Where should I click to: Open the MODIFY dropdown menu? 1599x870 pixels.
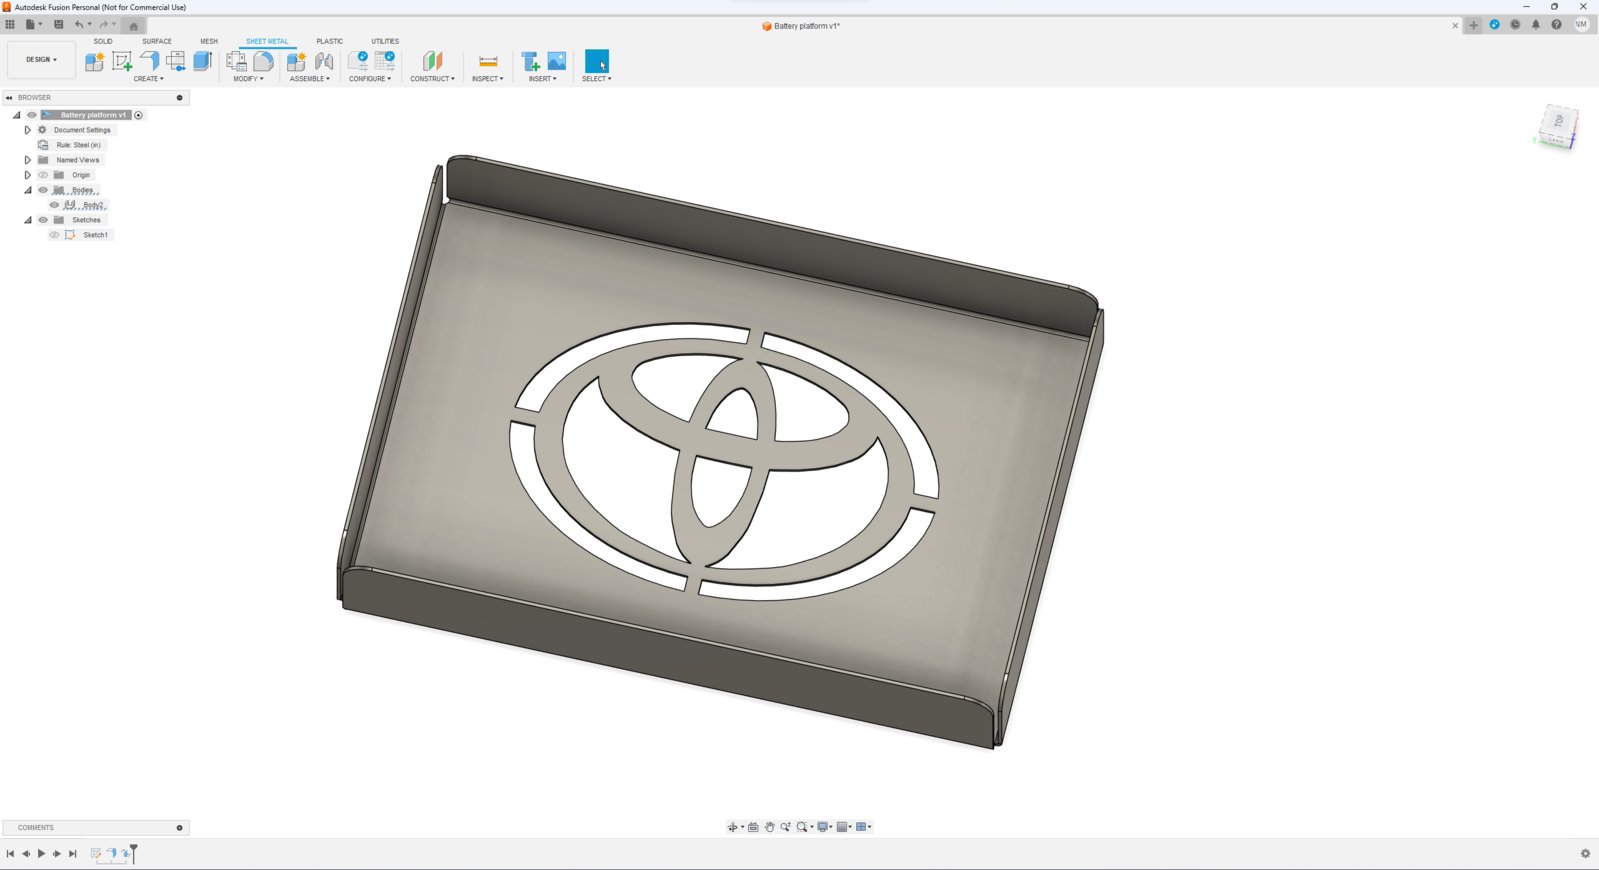[249, 79]
